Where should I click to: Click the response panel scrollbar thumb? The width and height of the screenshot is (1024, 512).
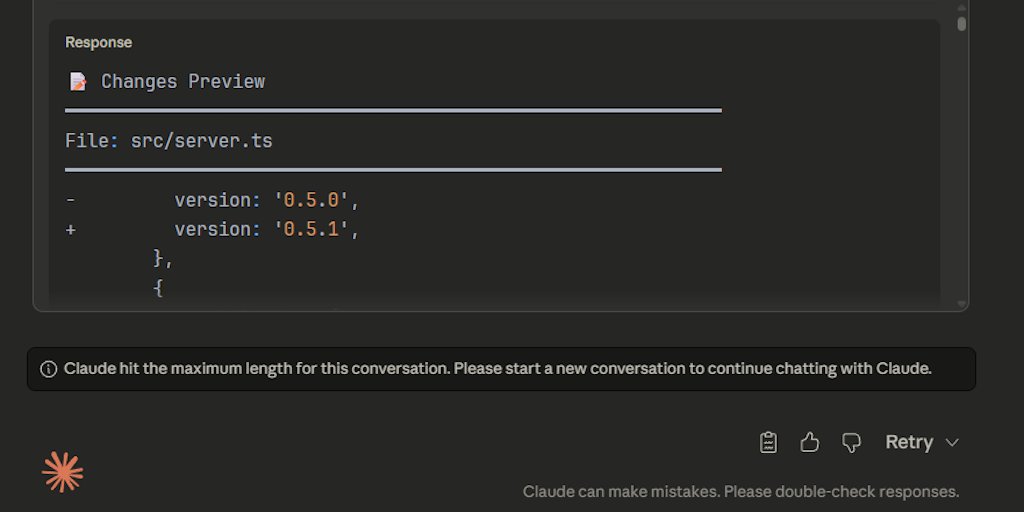pos(961,23)
